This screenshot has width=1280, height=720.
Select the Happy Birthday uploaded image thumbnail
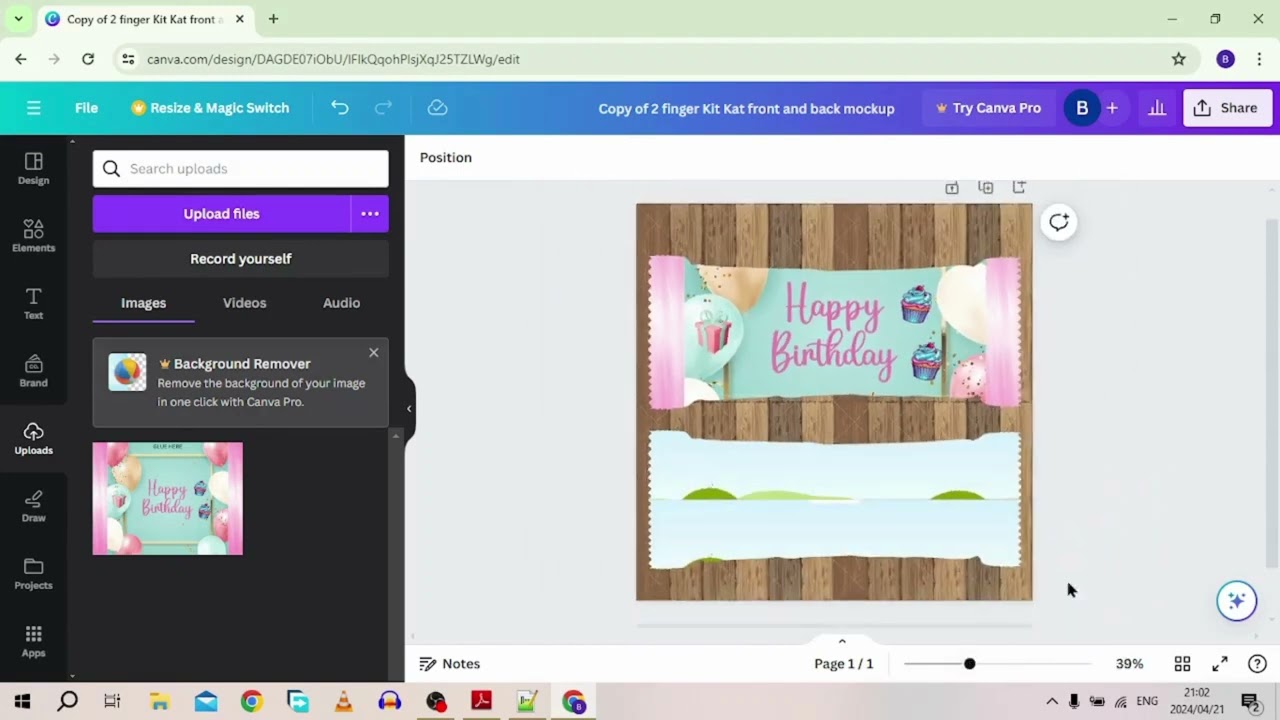(x=167, y=498)
